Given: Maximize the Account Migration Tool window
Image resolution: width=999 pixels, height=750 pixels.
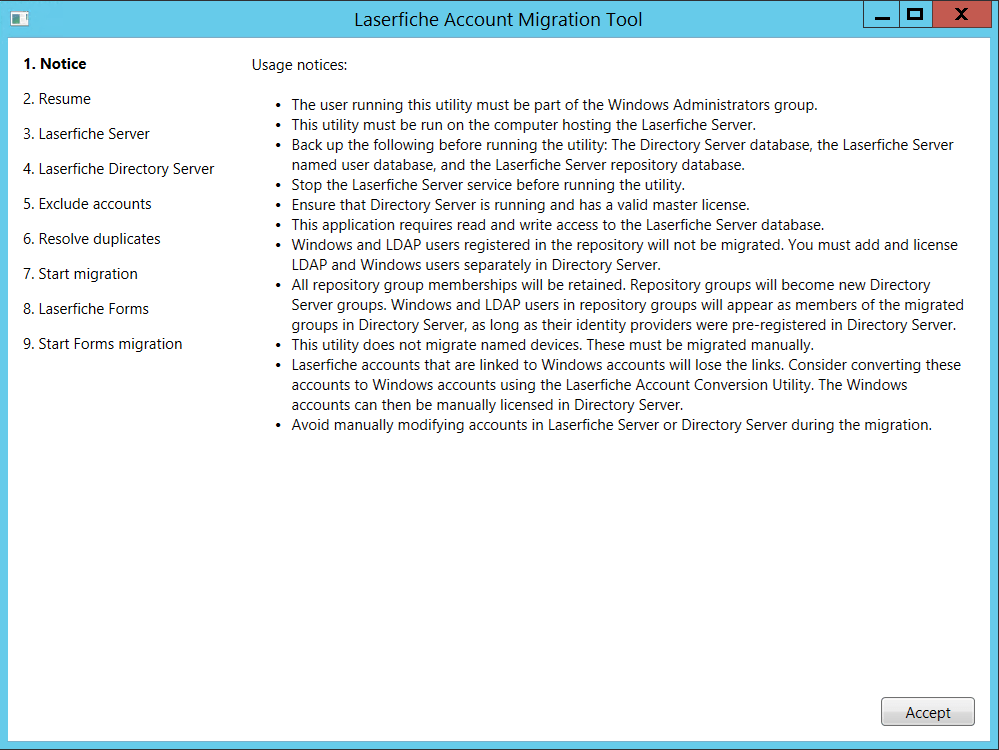Looking at the screenshot, I should tap(916, 15).
